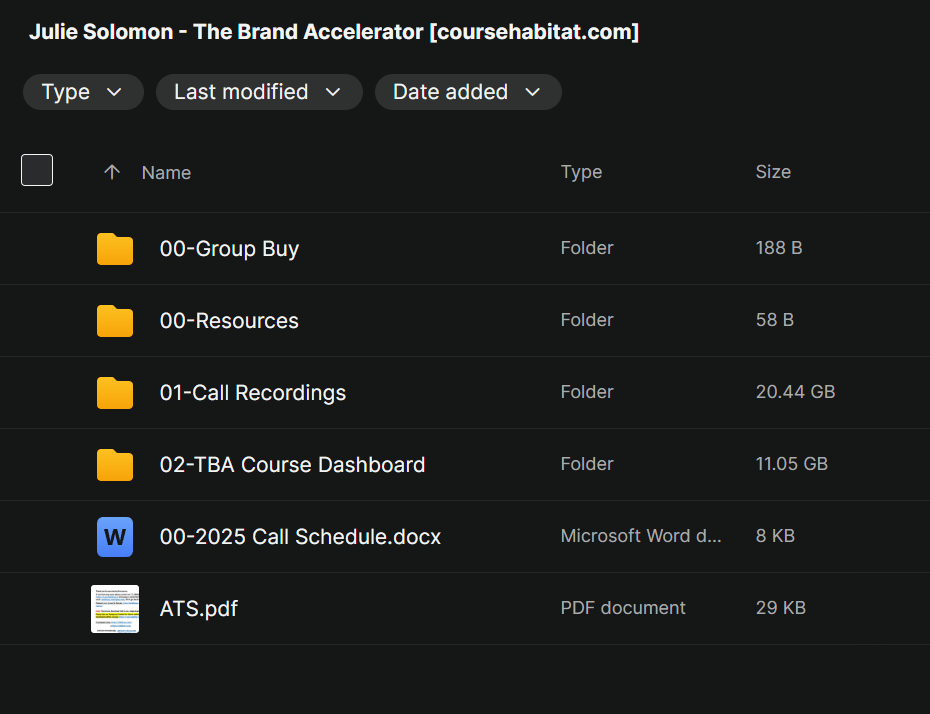Viewport: 930px width, 714px height.
Task: Click the Word document icon
Action: click(115, 537)
